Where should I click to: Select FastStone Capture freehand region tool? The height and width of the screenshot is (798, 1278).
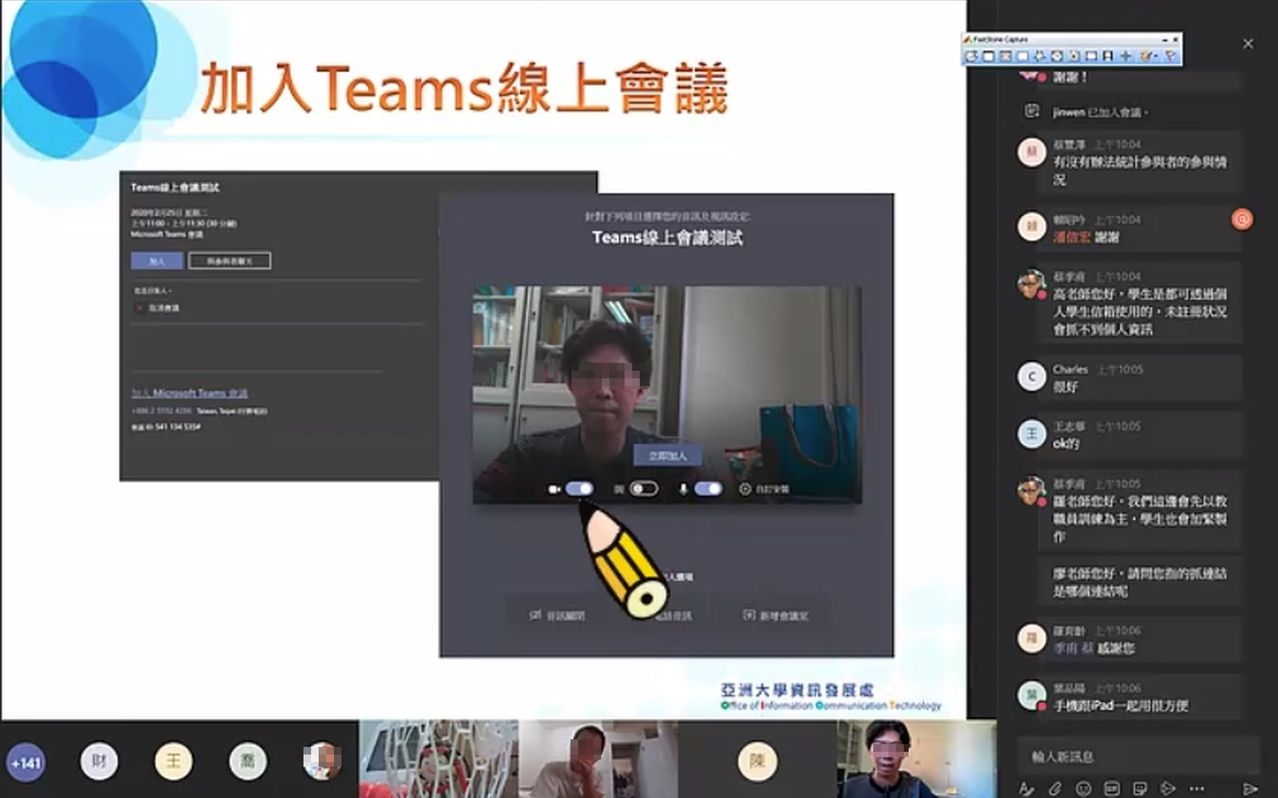1040,56
